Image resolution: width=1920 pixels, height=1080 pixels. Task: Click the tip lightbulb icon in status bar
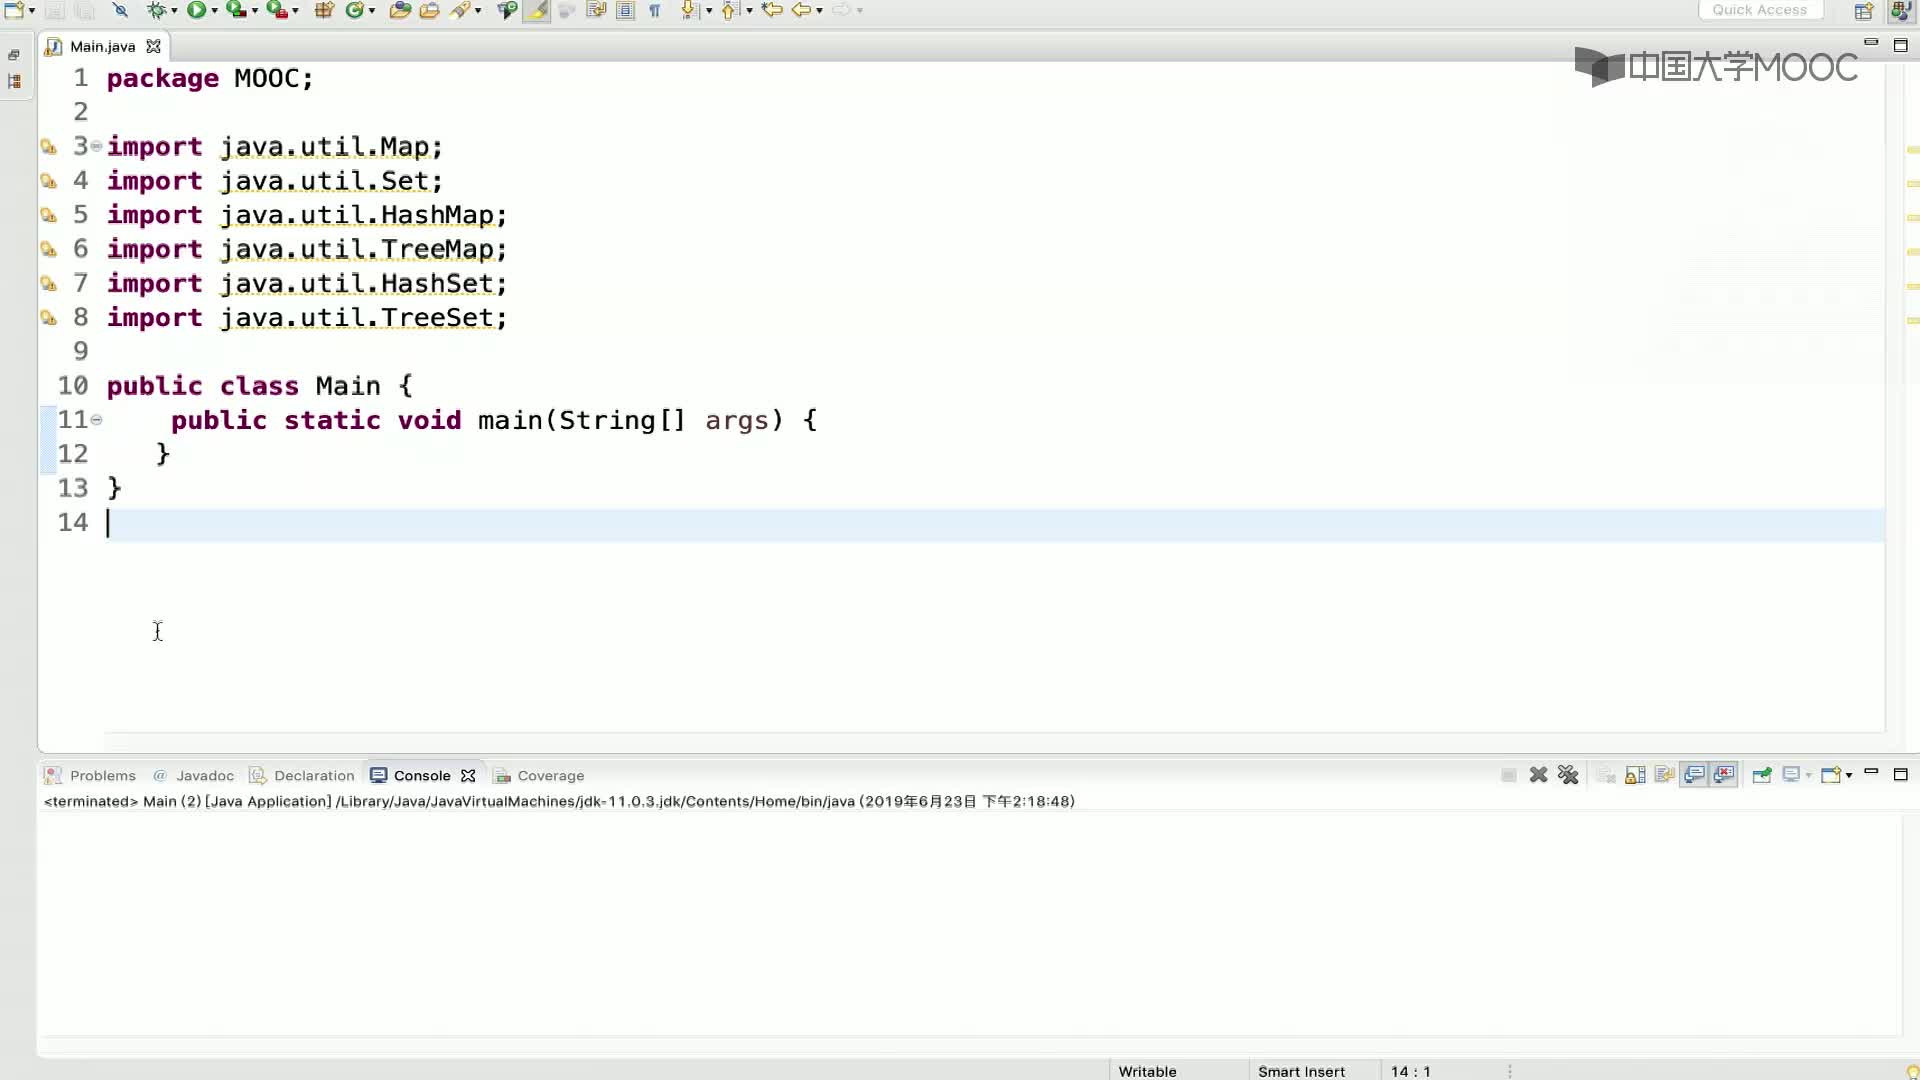click(x=1912, y=1071)
